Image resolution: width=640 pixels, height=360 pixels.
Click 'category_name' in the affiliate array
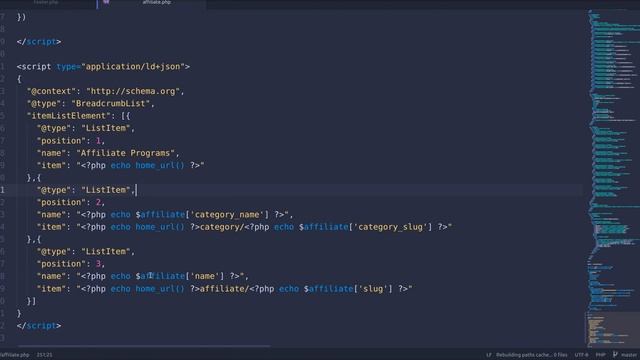(227, 215)
